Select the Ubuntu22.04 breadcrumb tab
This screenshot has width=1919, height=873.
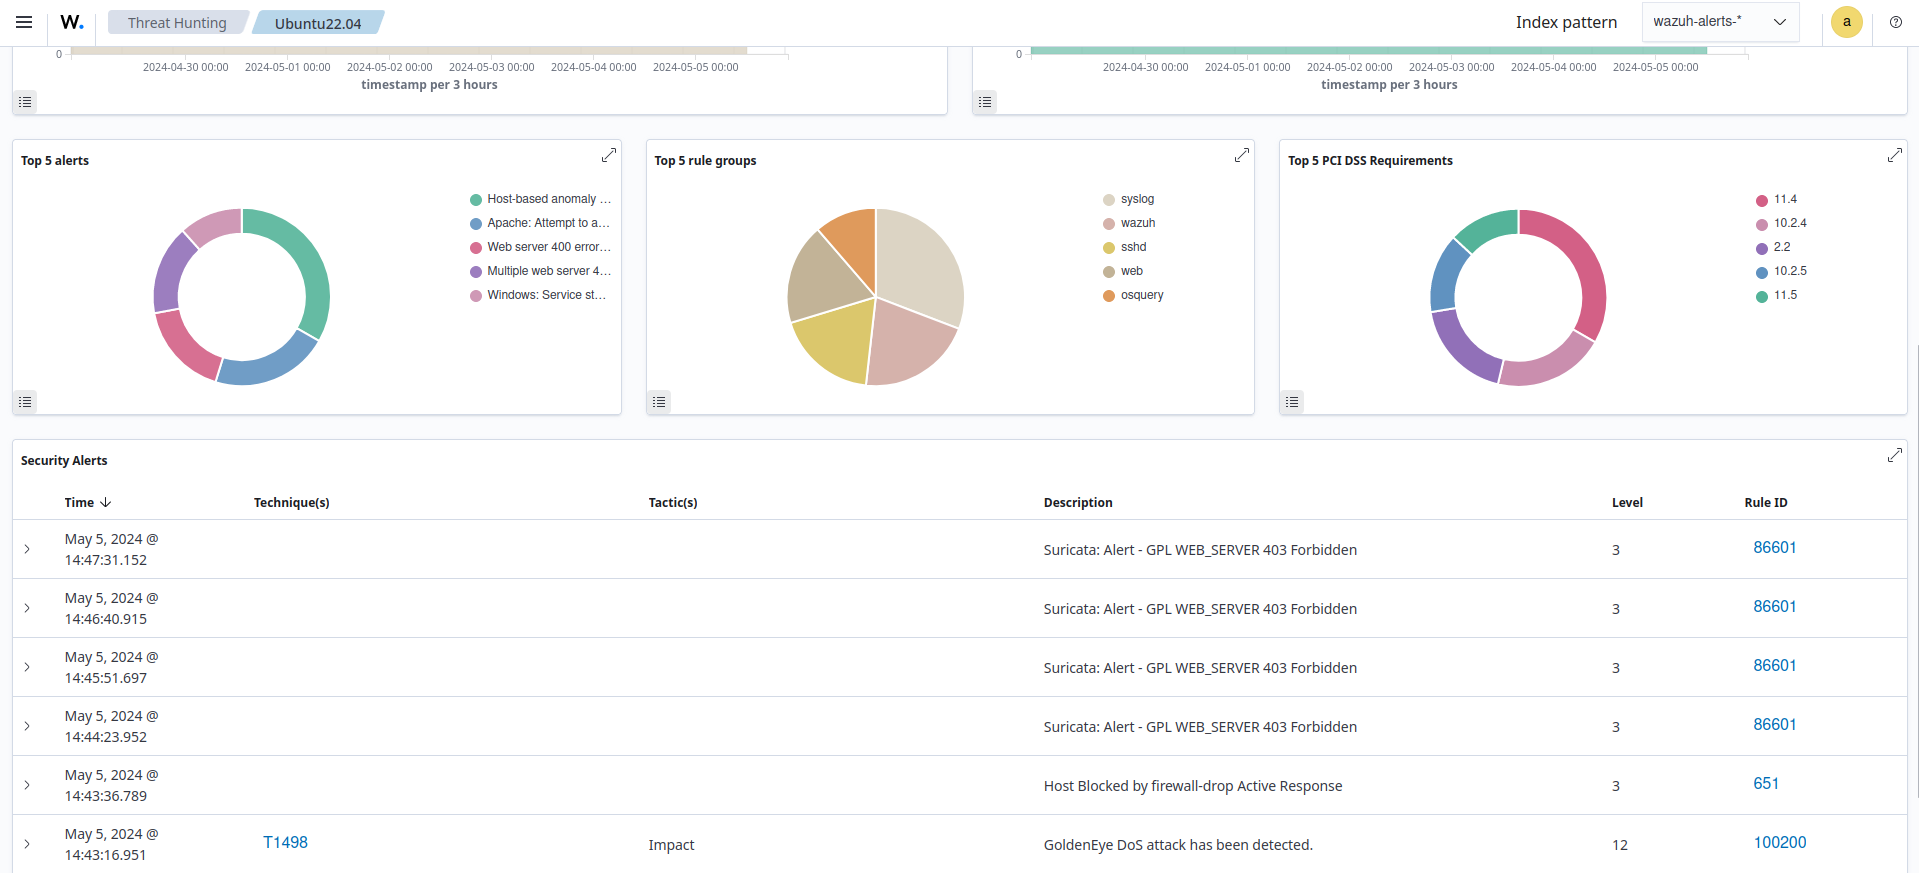(318, 23)
